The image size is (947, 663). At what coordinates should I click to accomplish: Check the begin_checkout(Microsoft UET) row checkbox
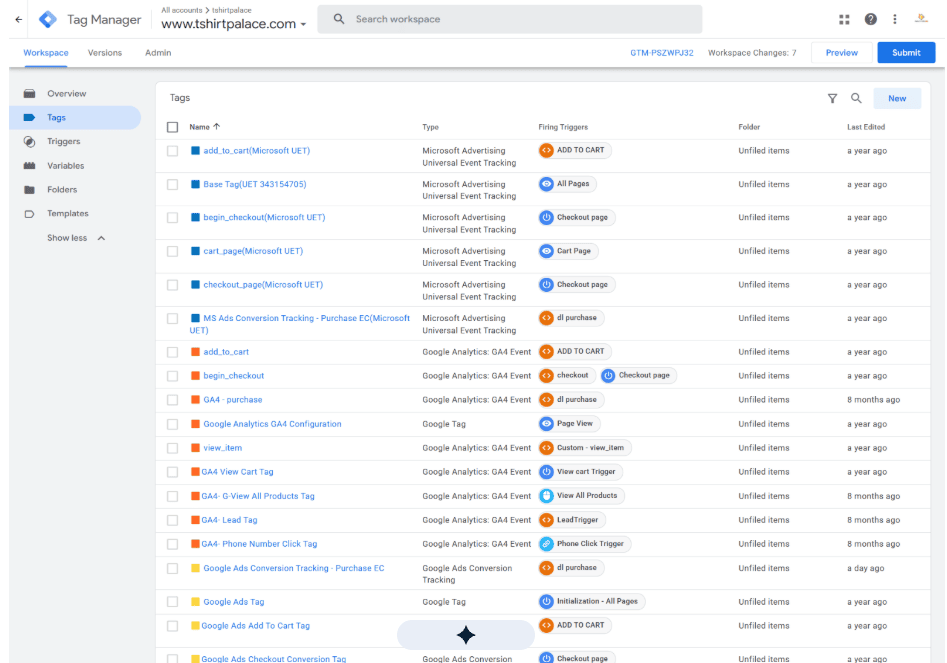click(x=173, y=217)
